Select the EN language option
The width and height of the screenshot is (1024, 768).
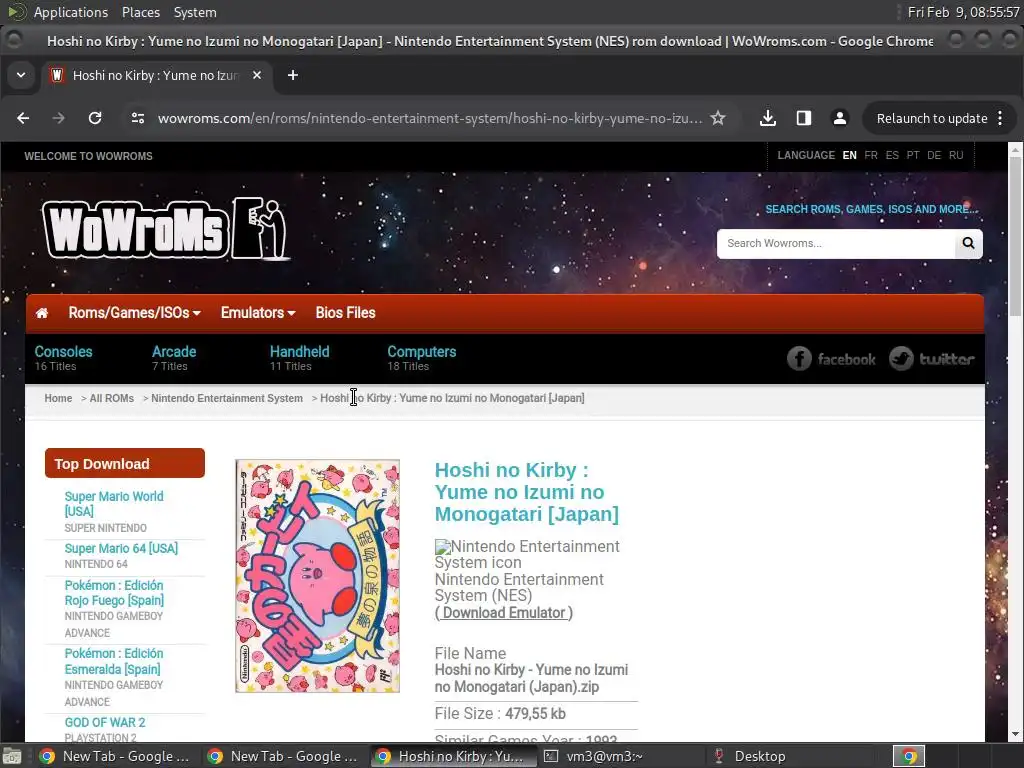point(849,155)
